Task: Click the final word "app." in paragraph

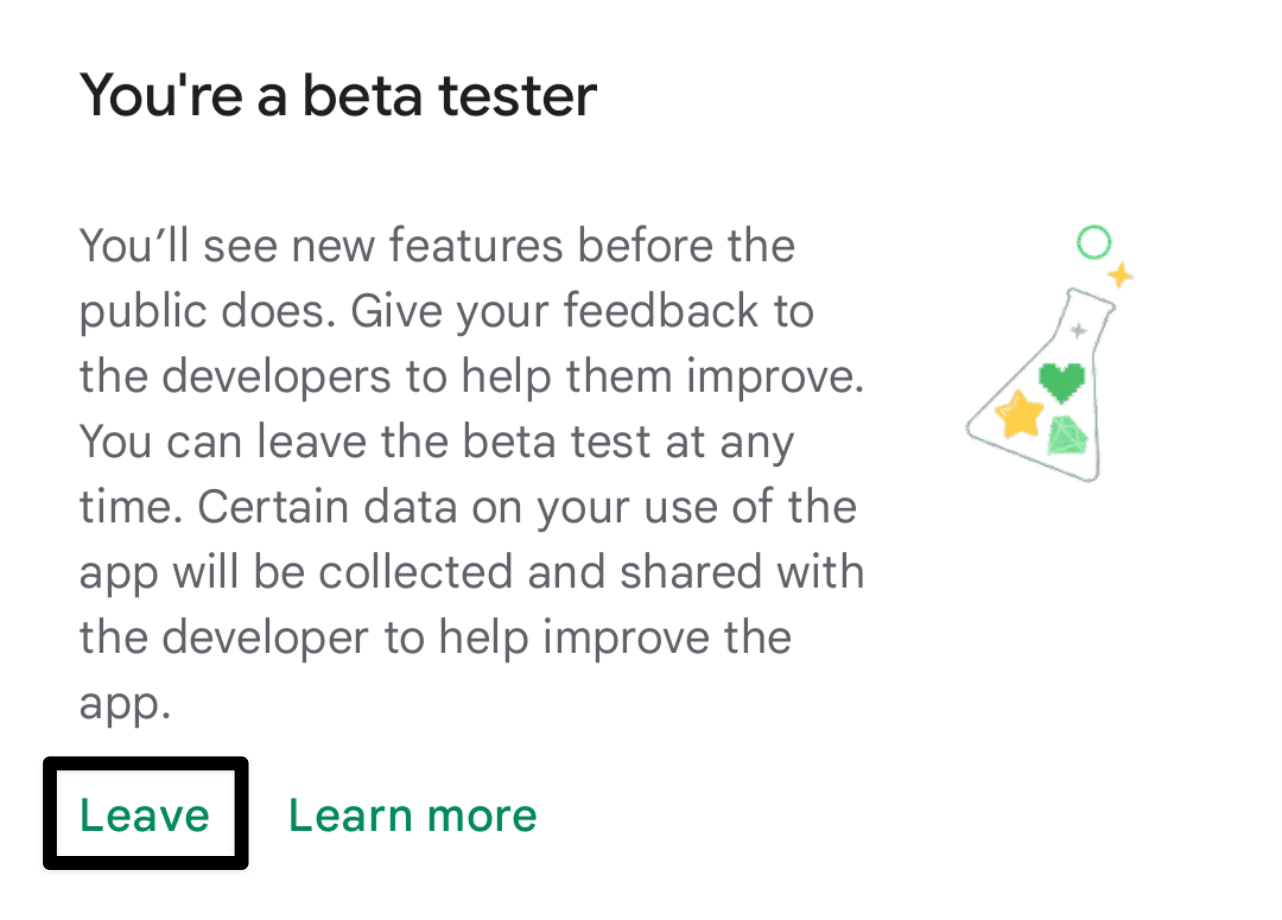Action: tap(126, 706)
